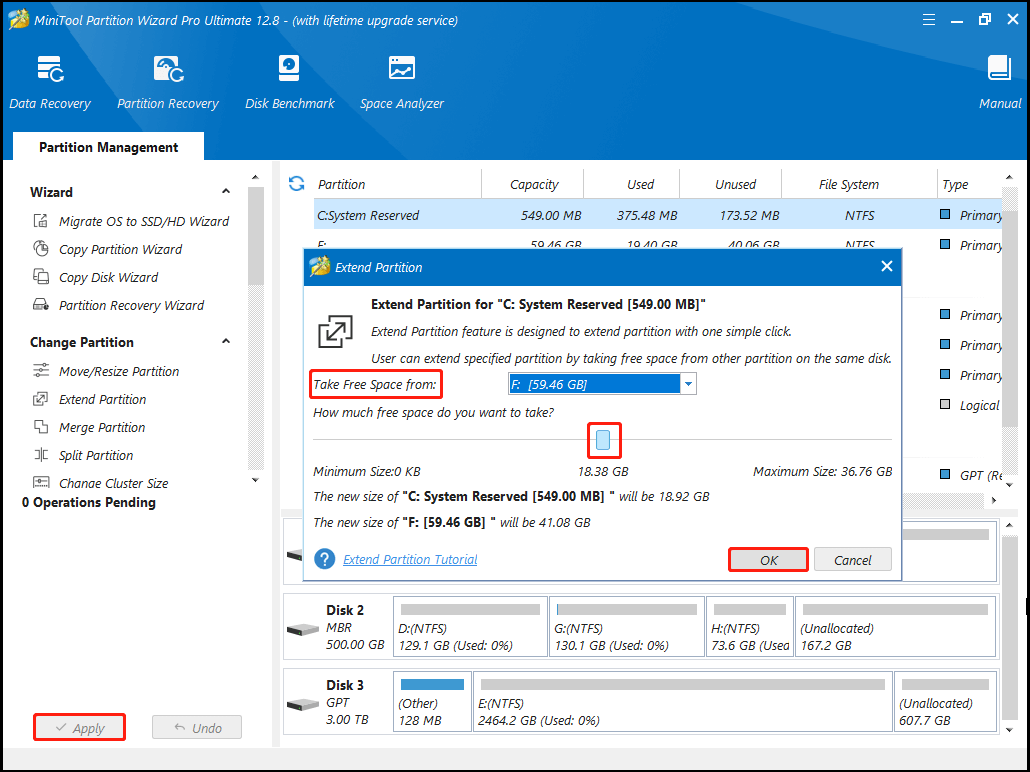The image size is (1030, 772).
Task: Select Disk 3 Unallocated 607.7 GB block
Action: click(945, 702)
